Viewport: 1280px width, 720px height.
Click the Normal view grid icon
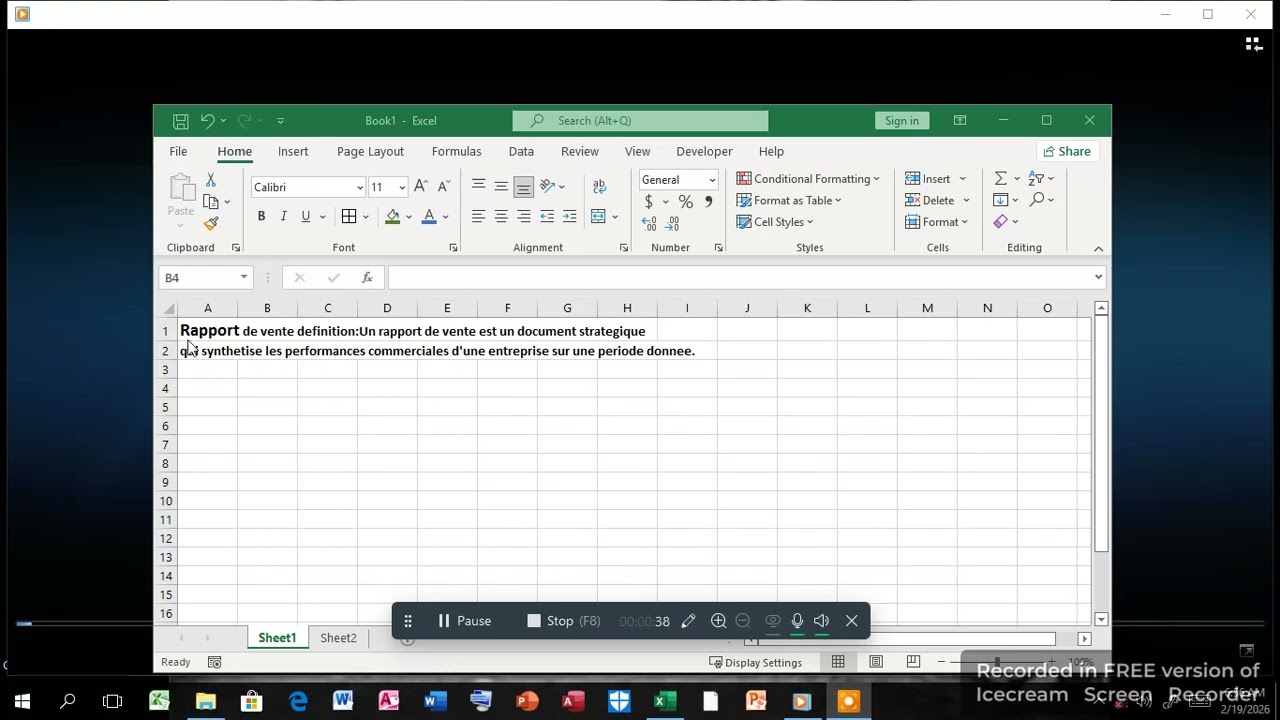click(838, 662)
